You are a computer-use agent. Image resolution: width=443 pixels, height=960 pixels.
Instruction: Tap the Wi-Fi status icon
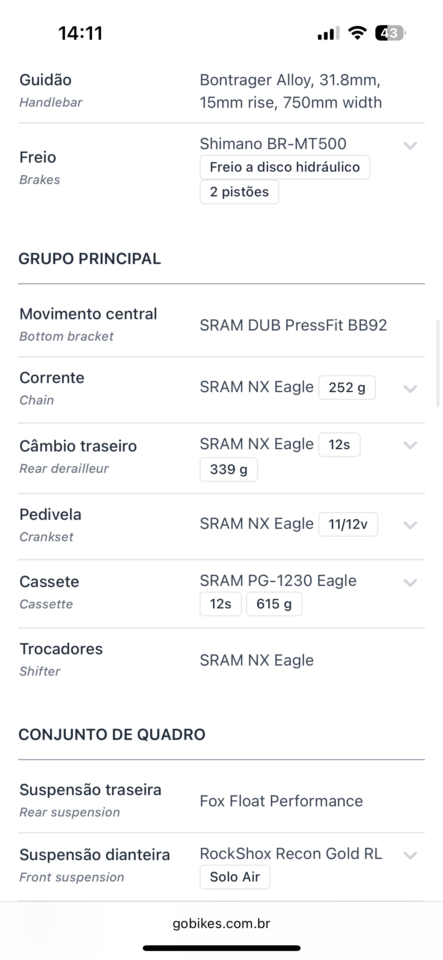coord(357,33)
